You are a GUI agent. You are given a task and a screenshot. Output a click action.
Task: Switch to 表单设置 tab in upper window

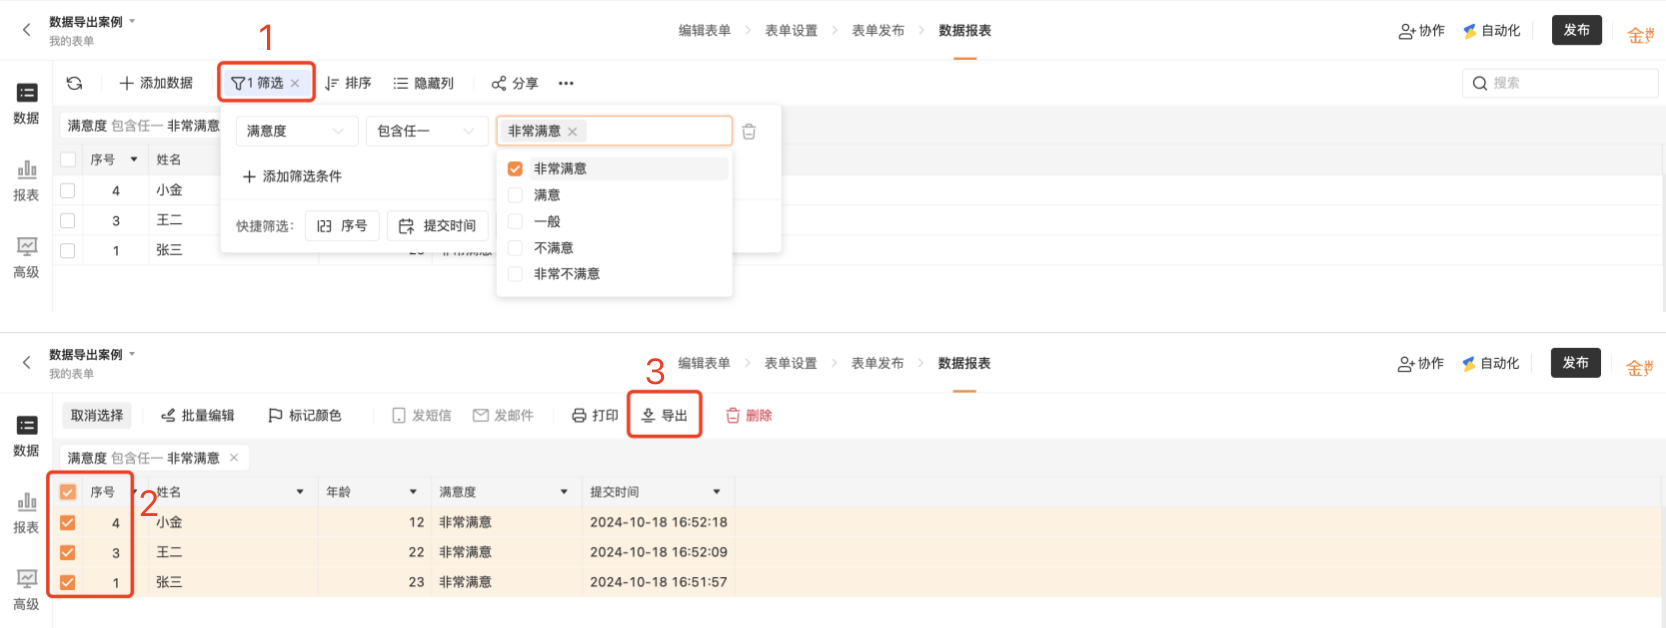coord(791,31)
